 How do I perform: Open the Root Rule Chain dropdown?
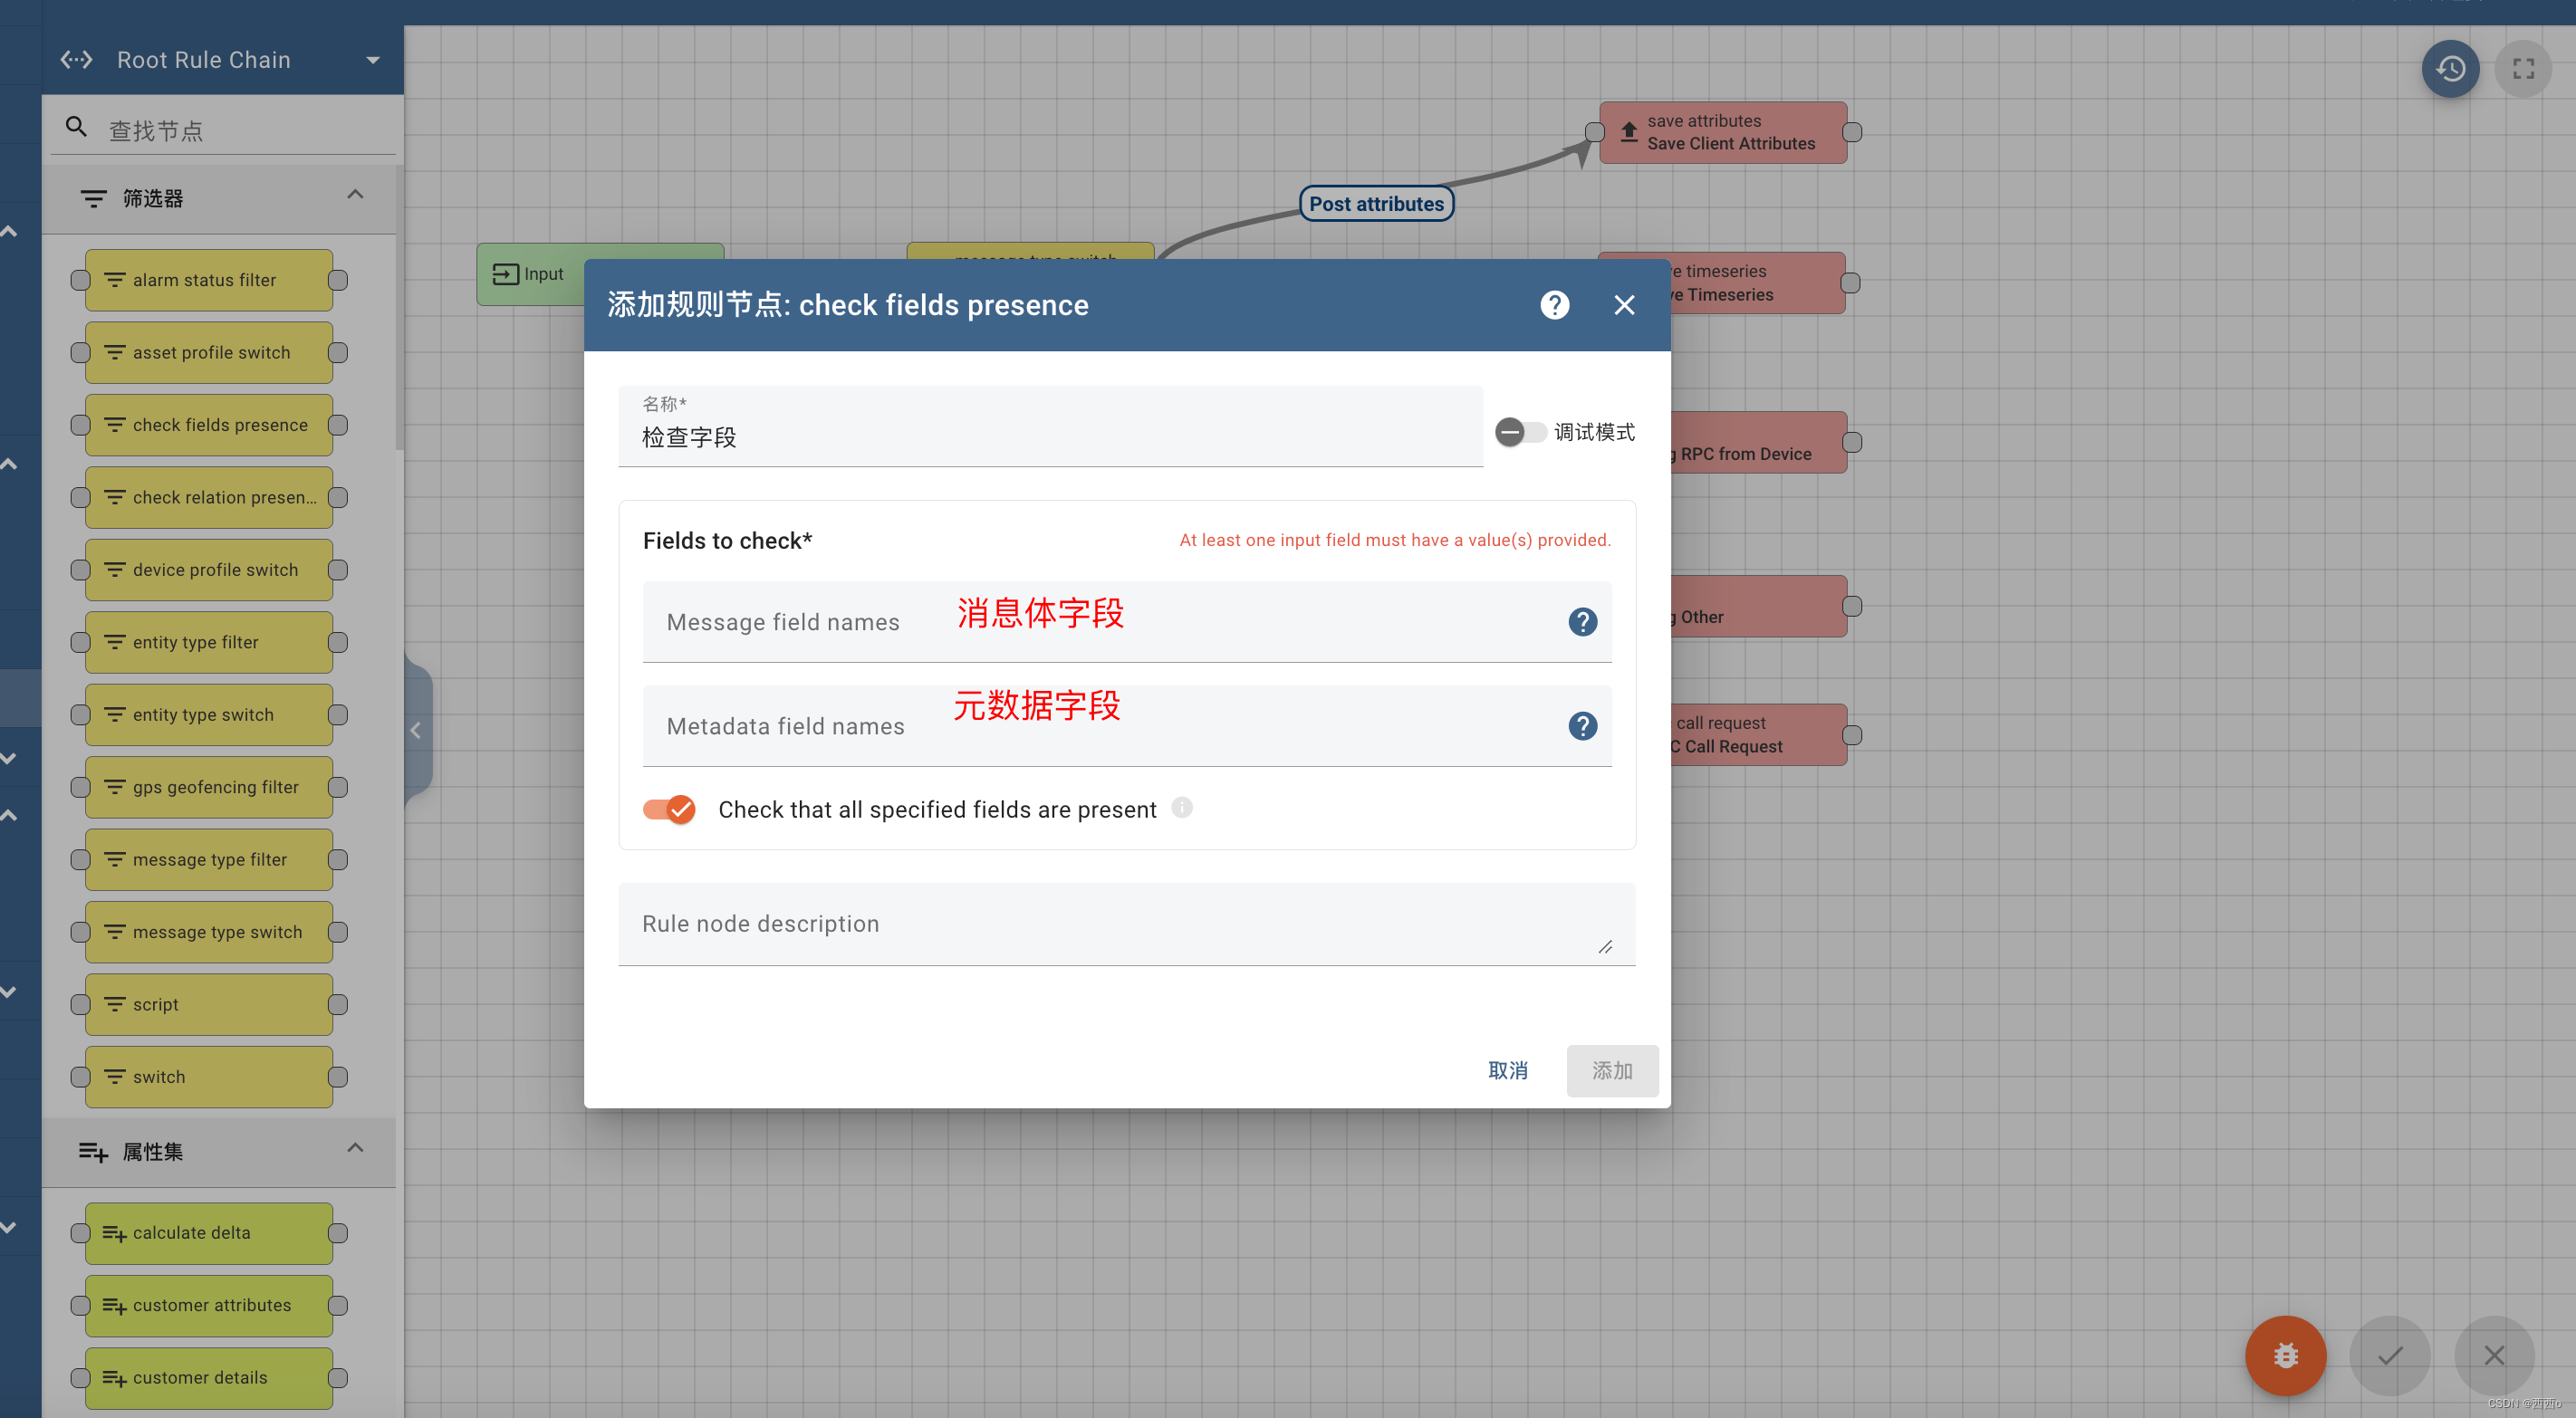(373, 60)
